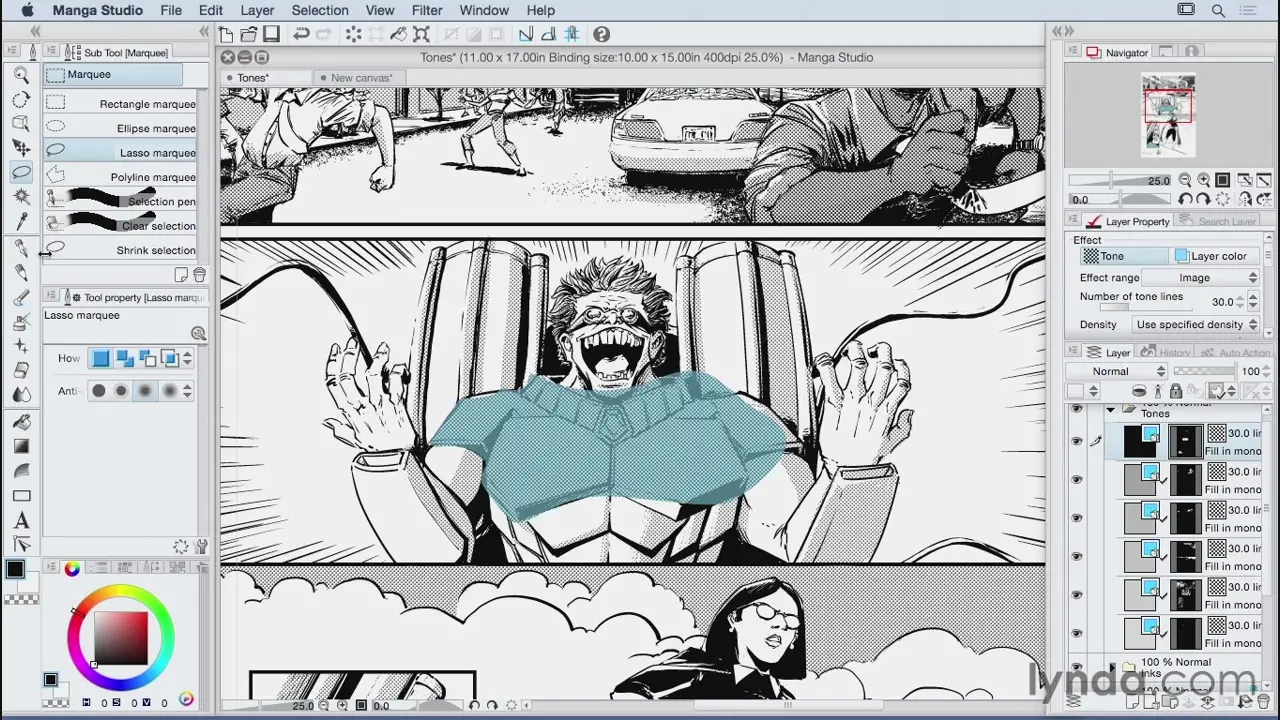Screen dimensions: 1280x720
Task: Open the layer opacity stepper arrows
Action: pyautogui.click(x=1266, y=371)
